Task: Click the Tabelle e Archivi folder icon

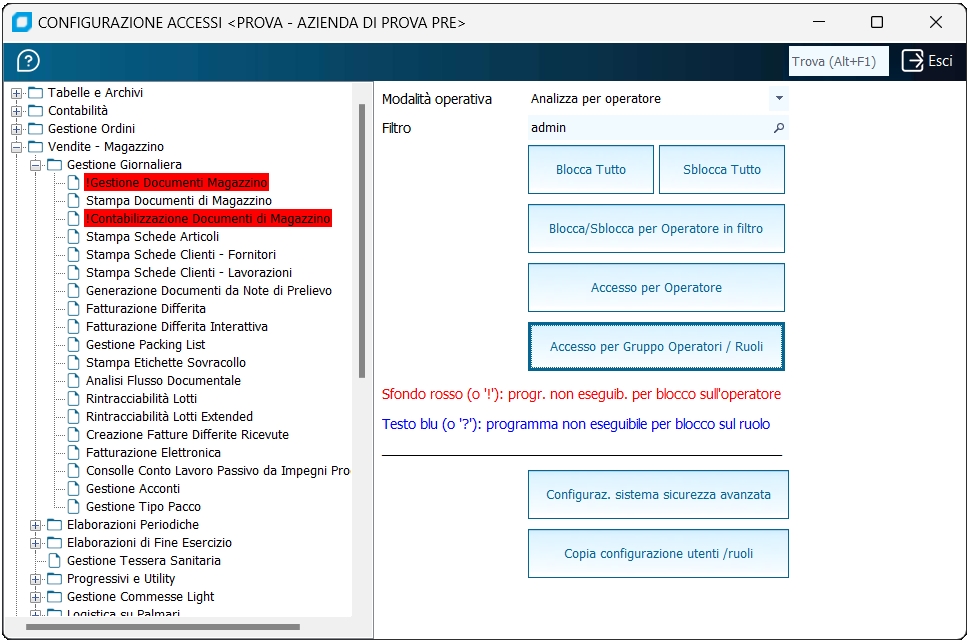Action: coord(36,93)
